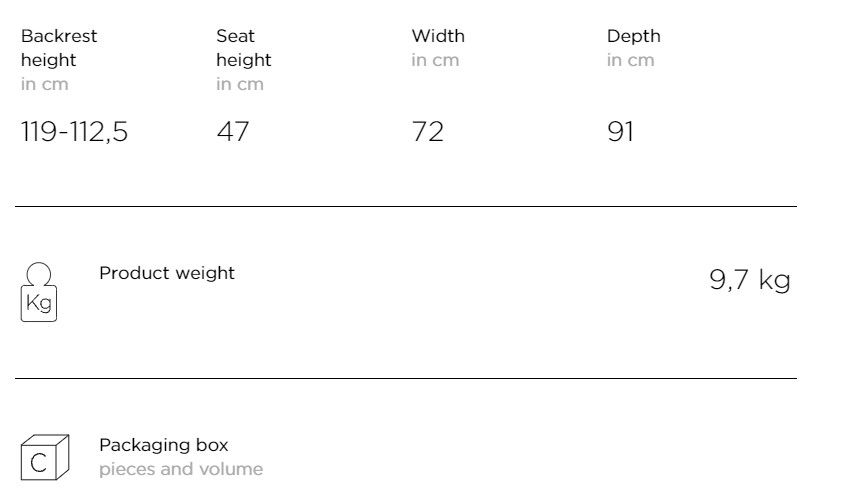Click the Packaging box heading
Viewport: 858px width, 500px height.
pyautogui.click(x=164, y=445)
